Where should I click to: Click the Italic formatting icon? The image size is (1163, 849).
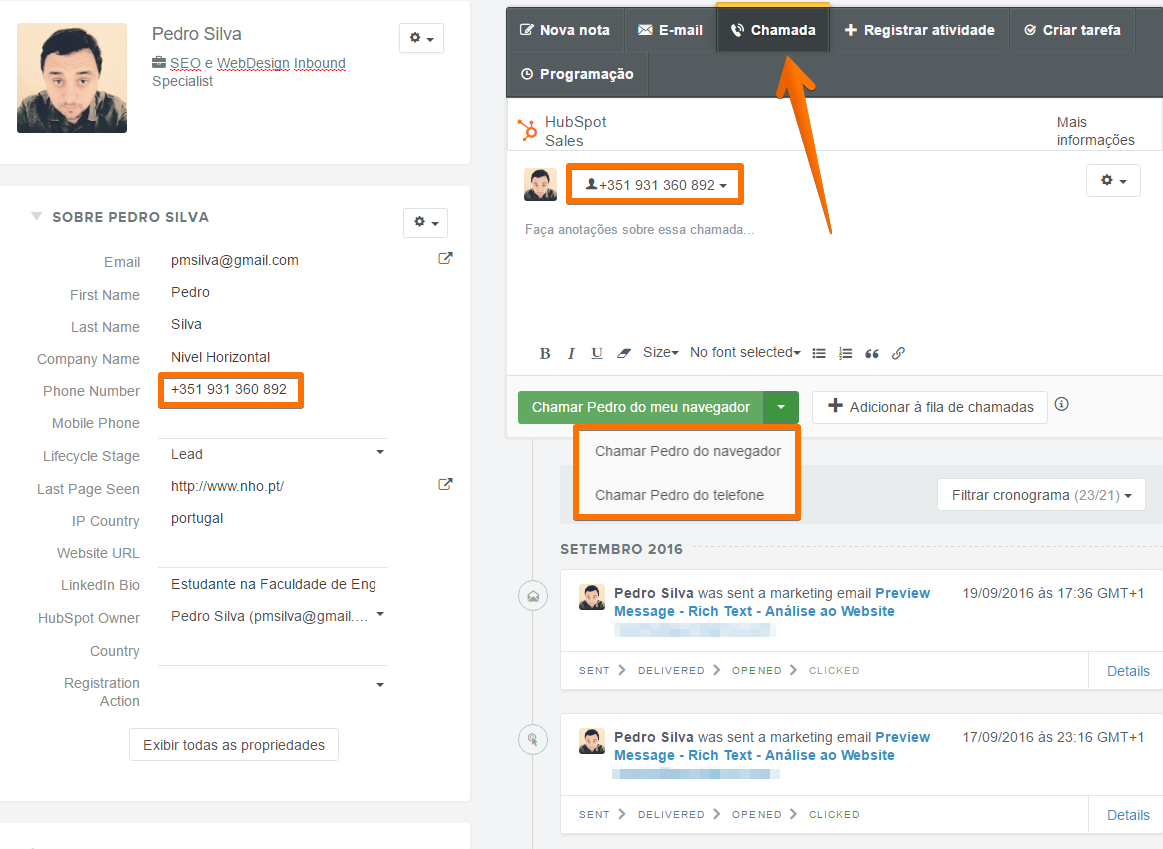point(571,353)
